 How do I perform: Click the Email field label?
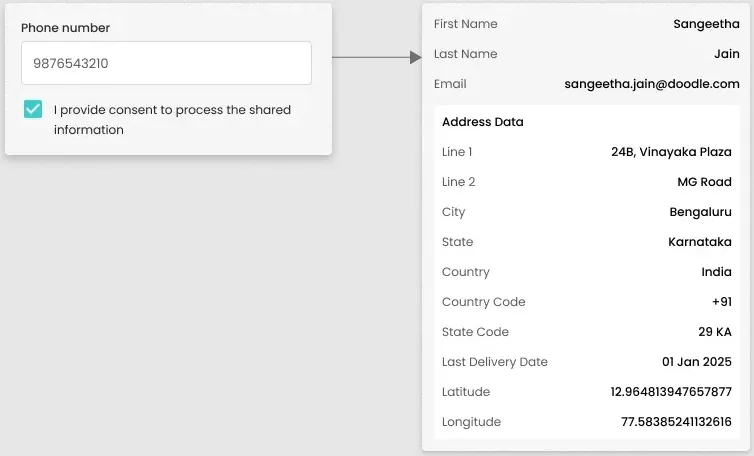[x=450, y=84]
